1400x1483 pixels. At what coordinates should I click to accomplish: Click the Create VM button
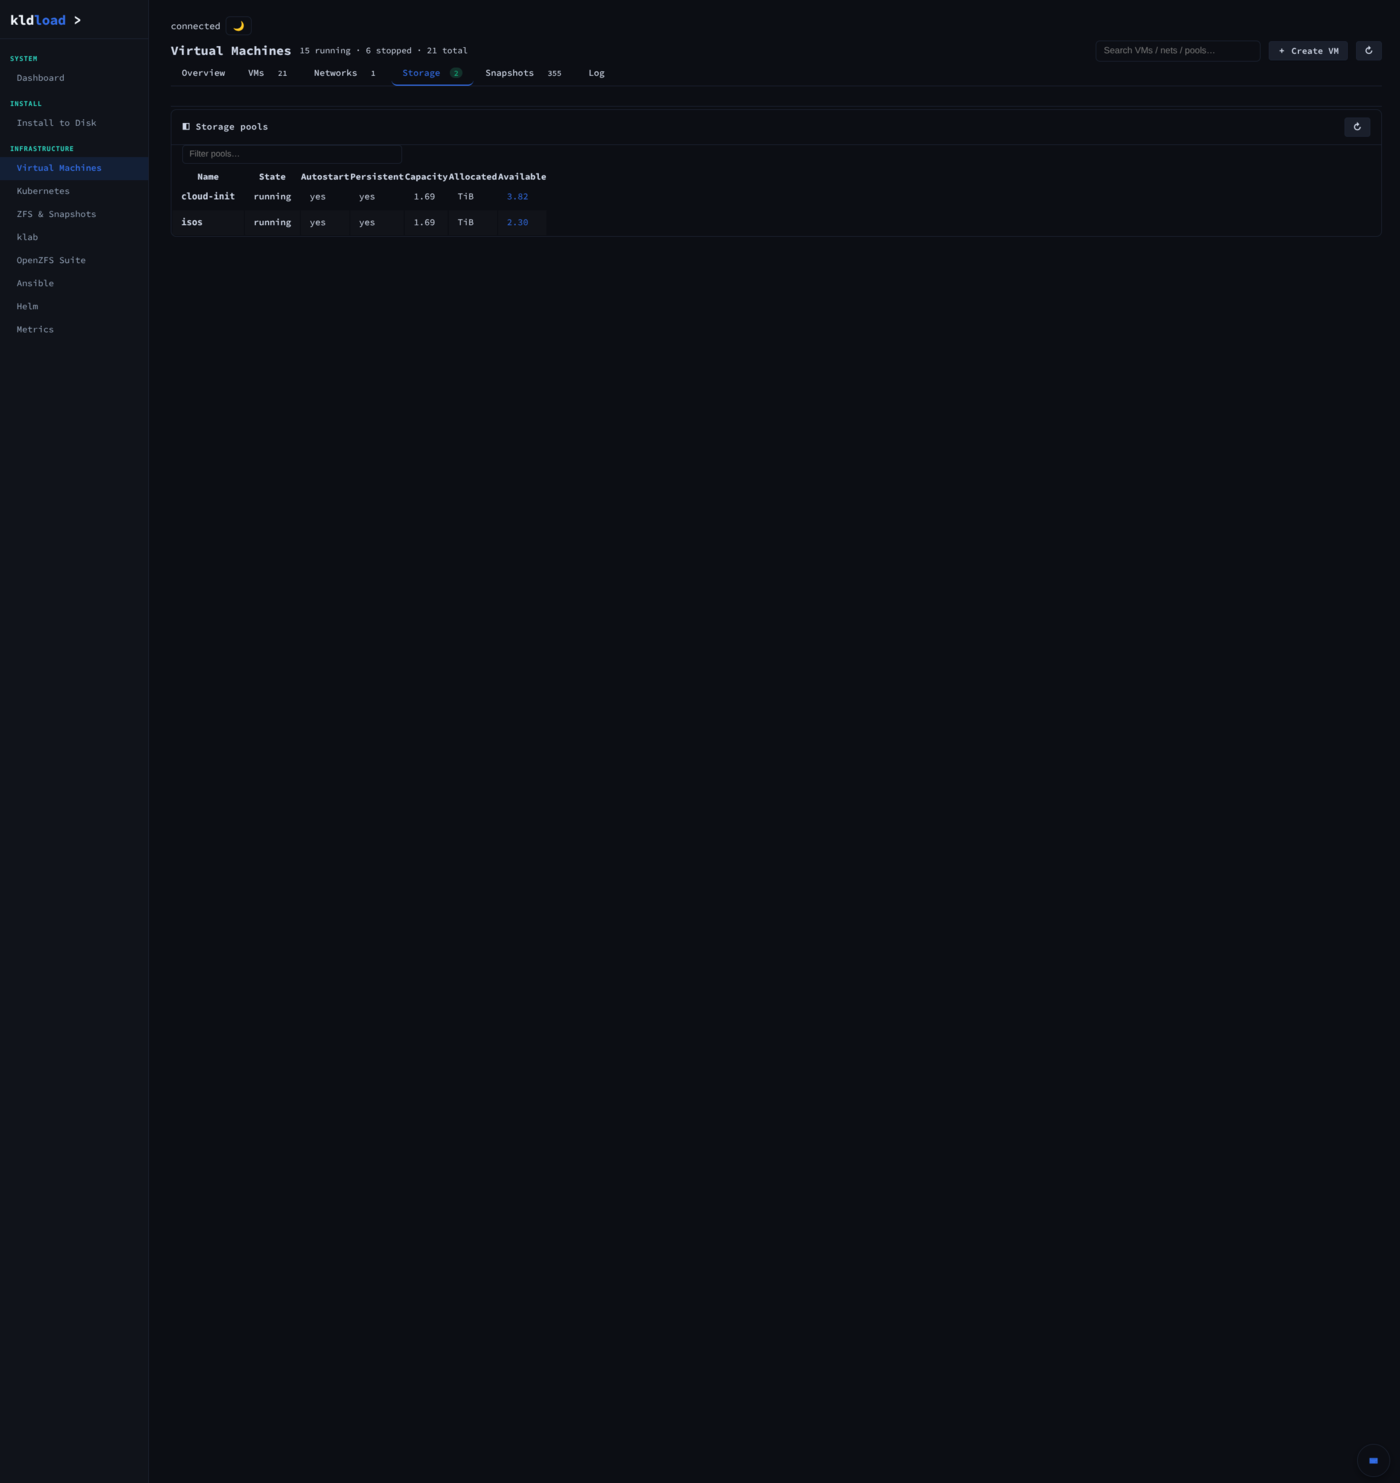tap(1308, 51)
